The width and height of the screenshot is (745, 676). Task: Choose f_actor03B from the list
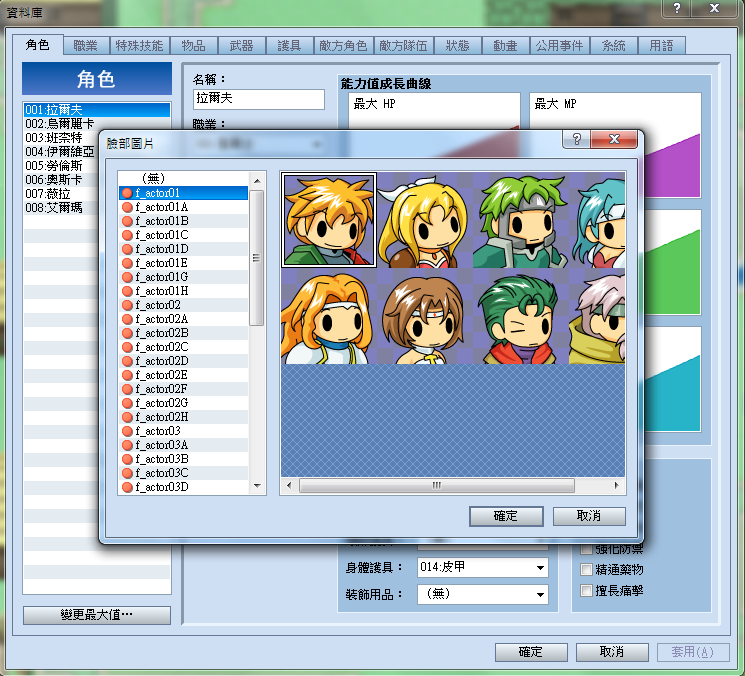coord(183,459)
